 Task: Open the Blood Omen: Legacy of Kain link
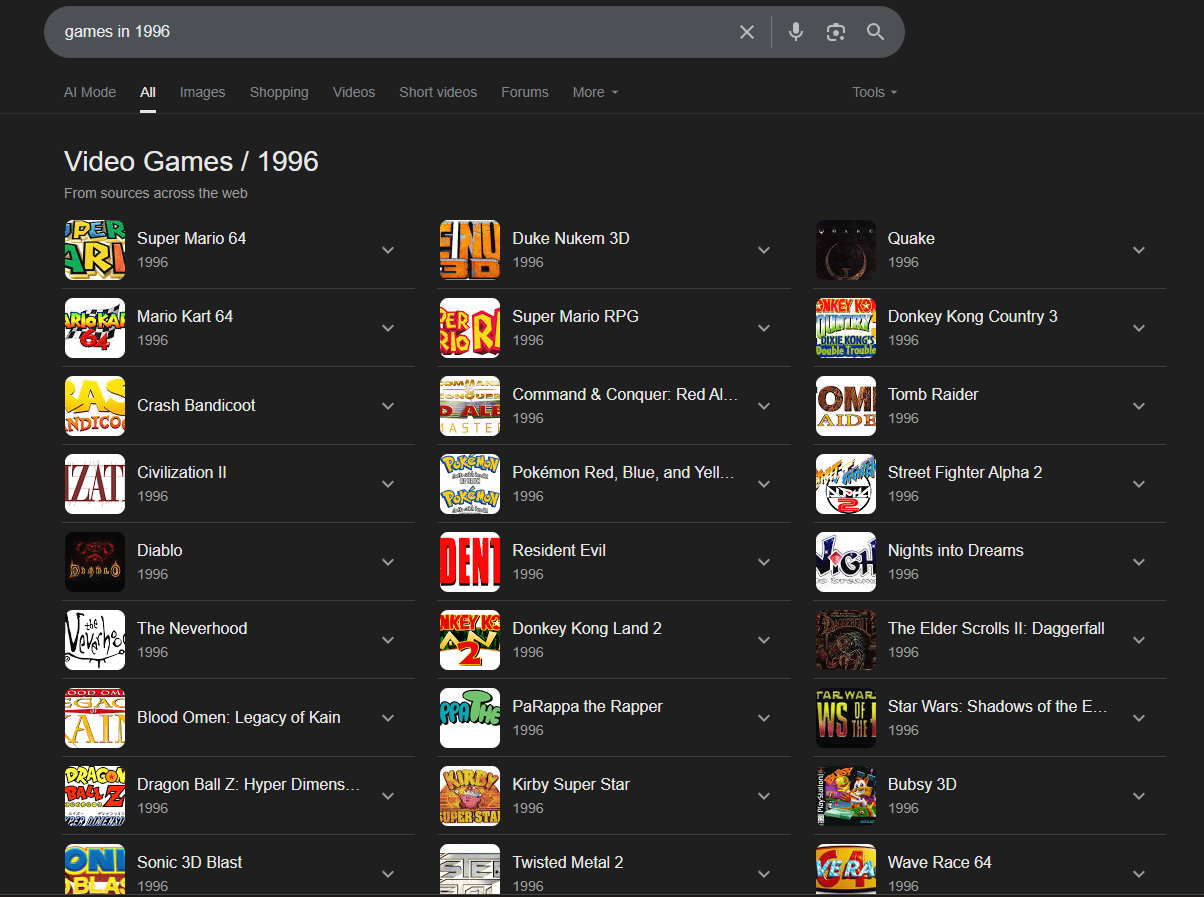239,717
